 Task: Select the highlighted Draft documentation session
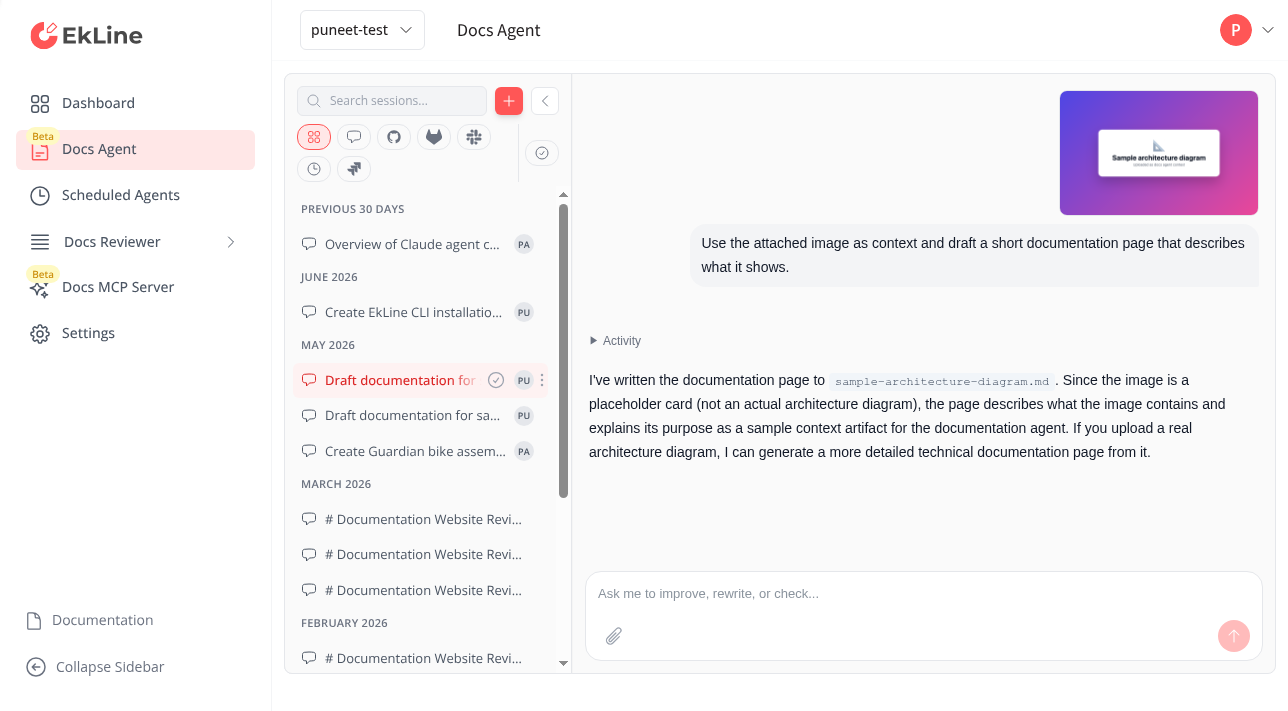420,380
